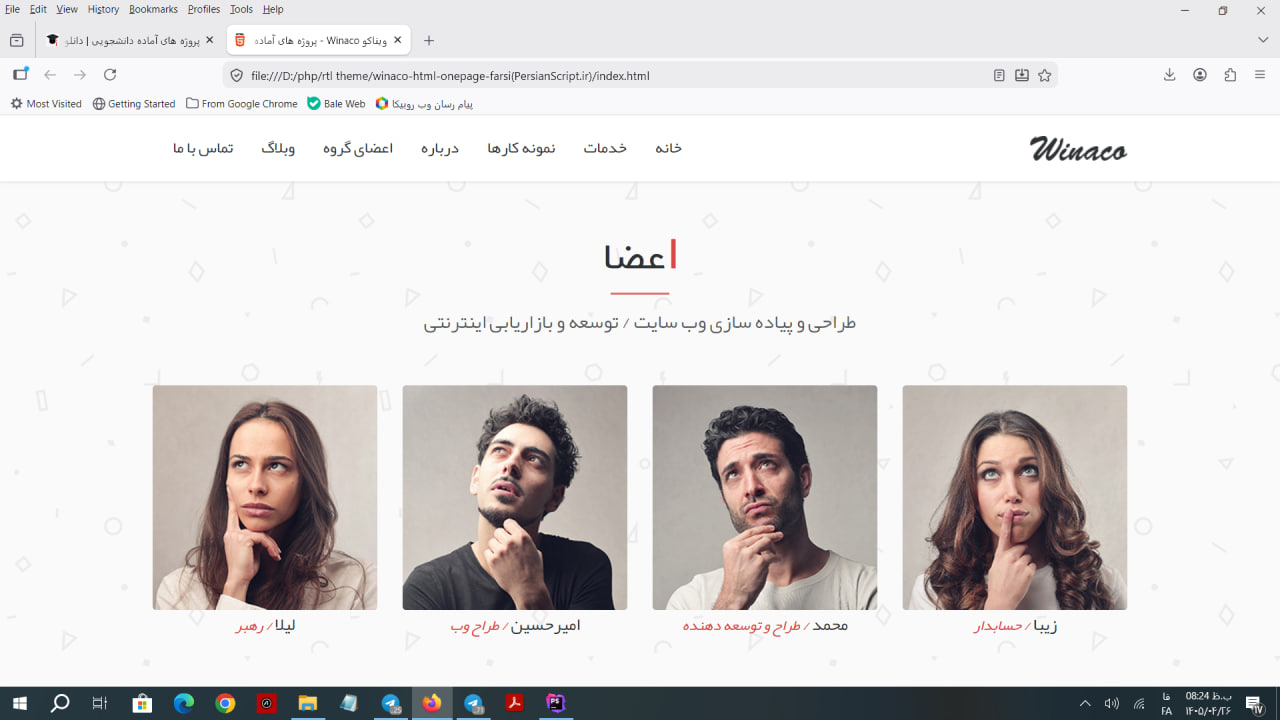Open the Firefox account icon
The width and height of the screenshot is (1280, 720).
click(1200, 75)
